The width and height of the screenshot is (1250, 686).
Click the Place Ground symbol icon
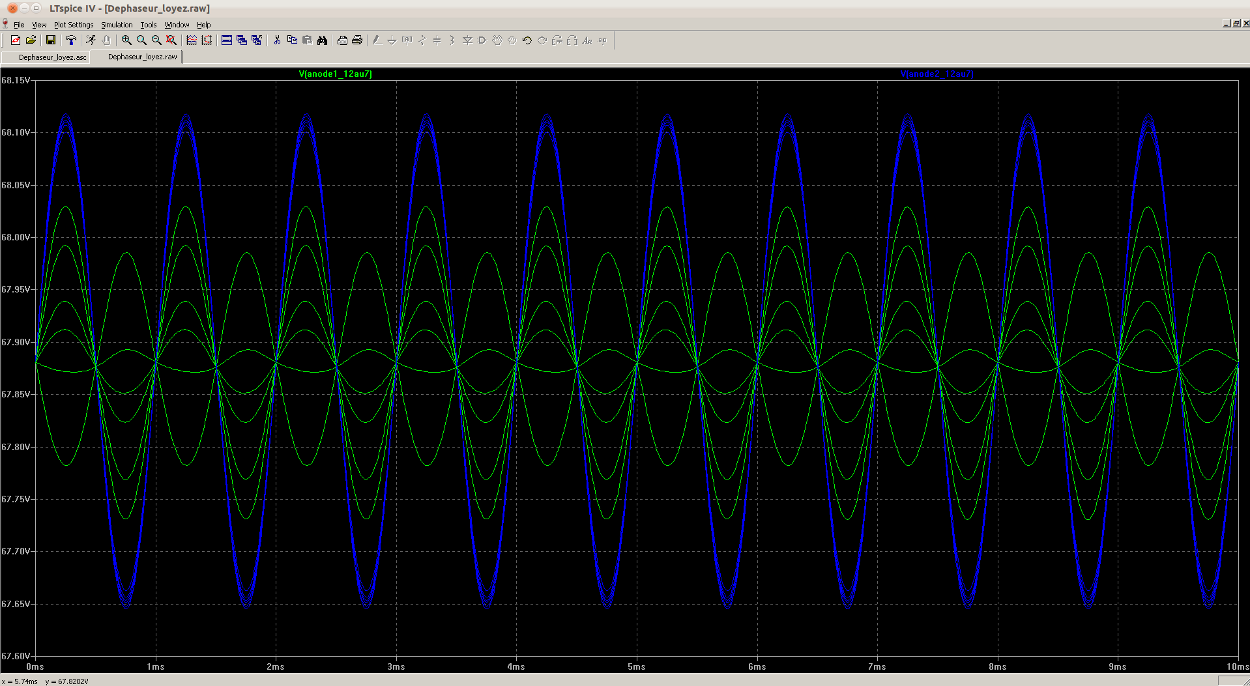(x=391, y=40)
